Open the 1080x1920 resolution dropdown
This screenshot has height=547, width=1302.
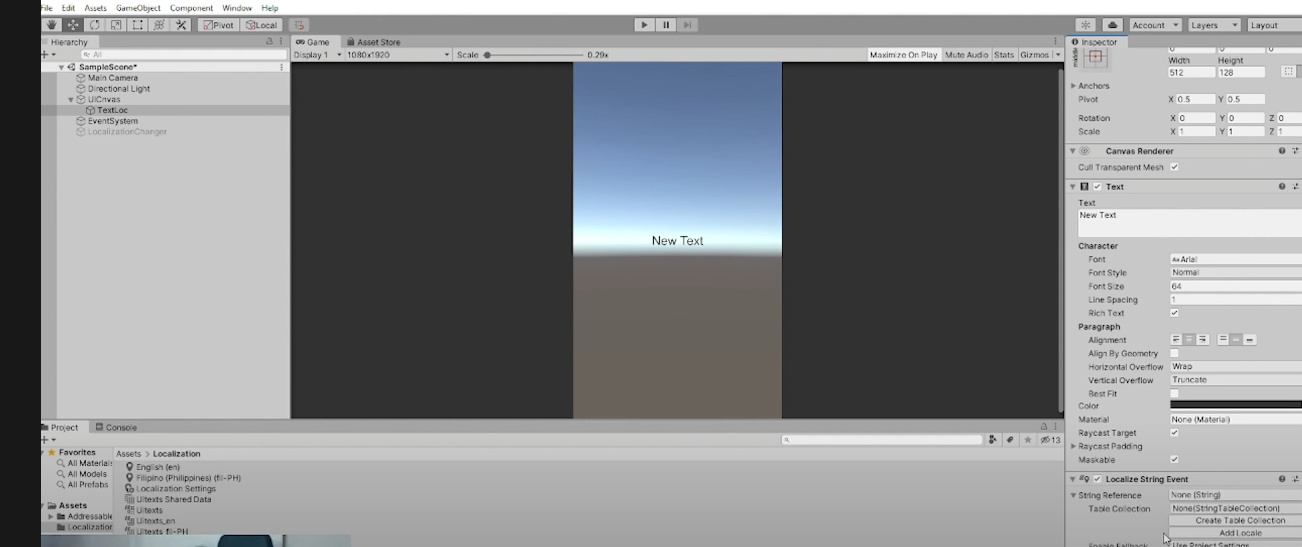coord(398,55)
